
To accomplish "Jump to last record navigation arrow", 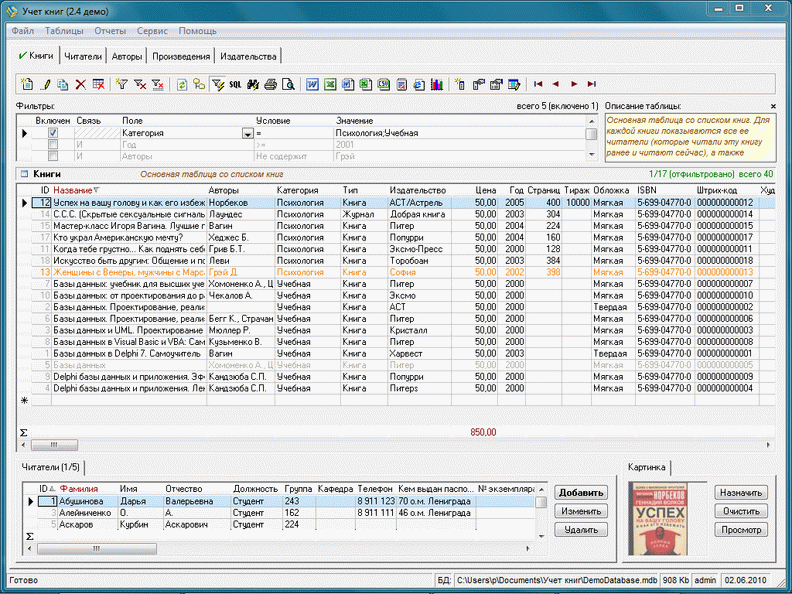I will (x=592, y=85).
